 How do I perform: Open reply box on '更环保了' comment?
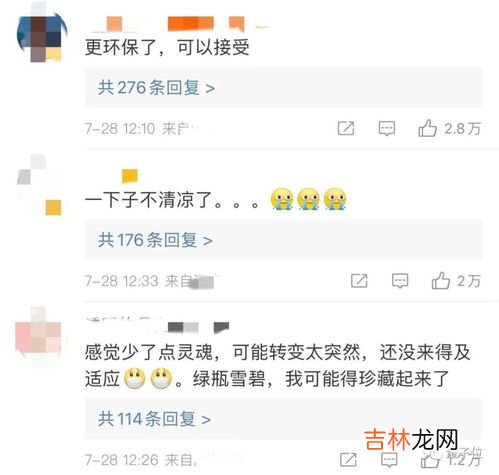(387, 128)
